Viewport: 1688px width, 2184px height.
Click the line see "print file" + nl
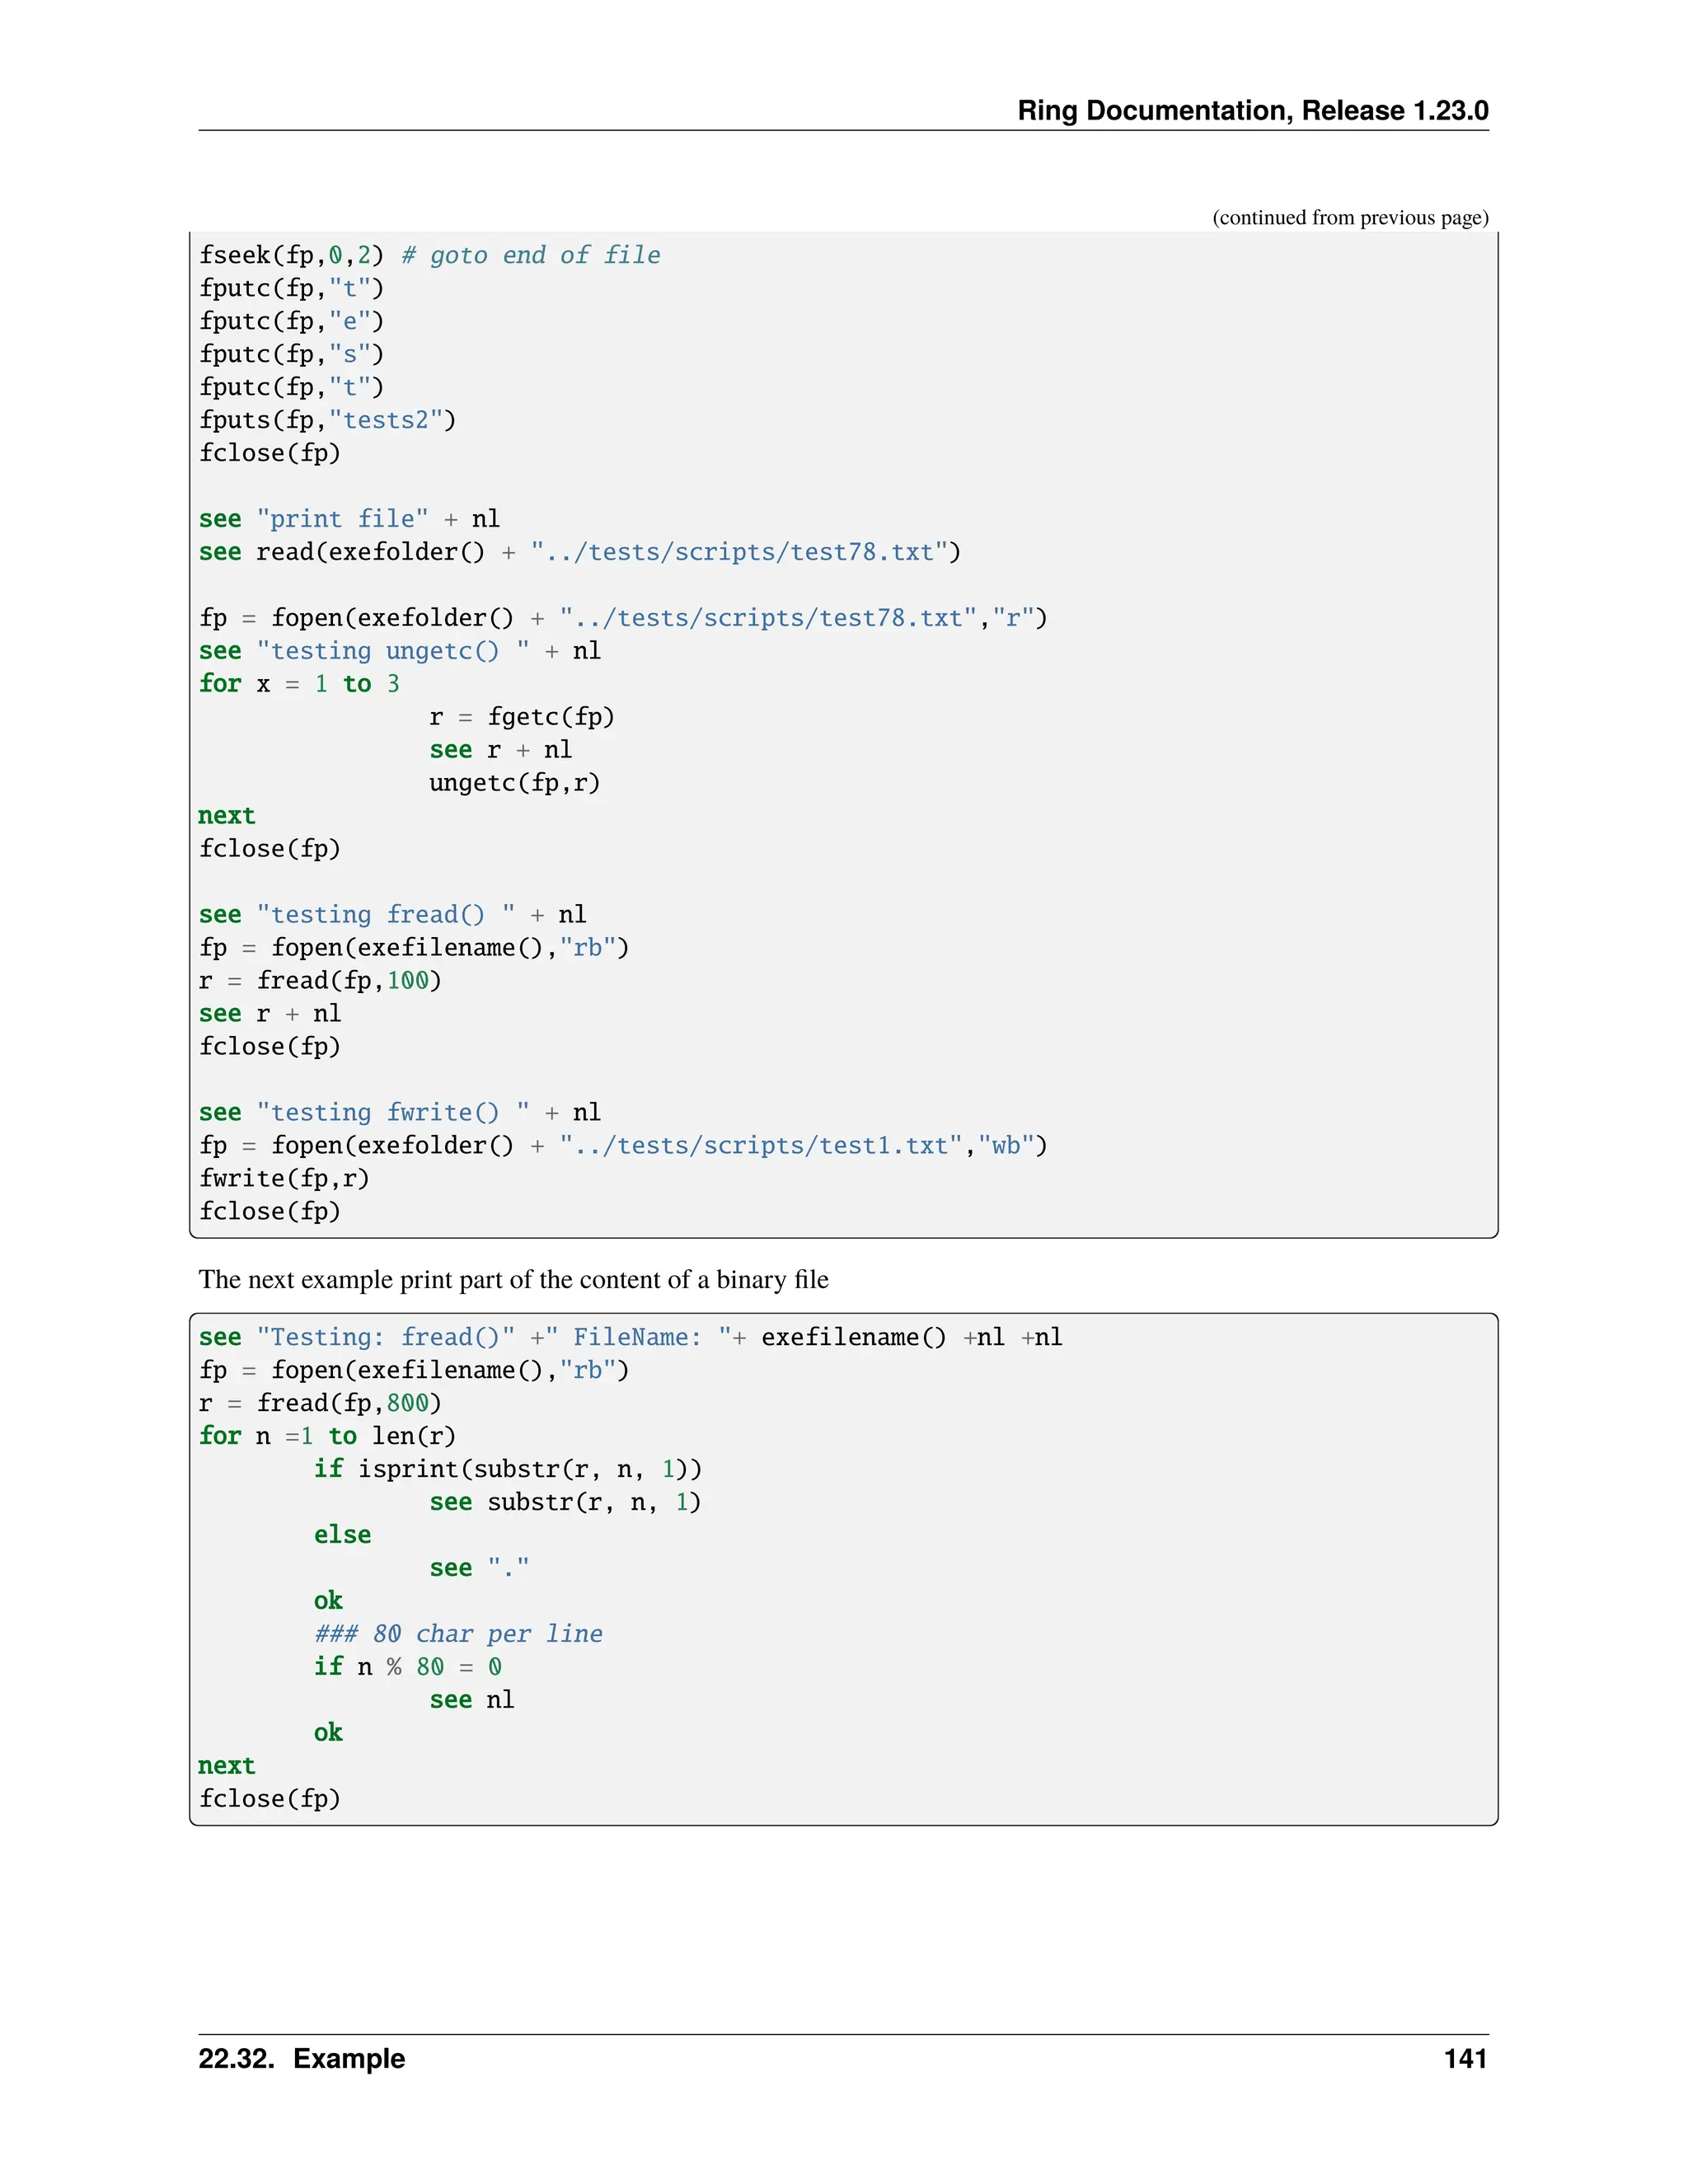tap(349, 519)
